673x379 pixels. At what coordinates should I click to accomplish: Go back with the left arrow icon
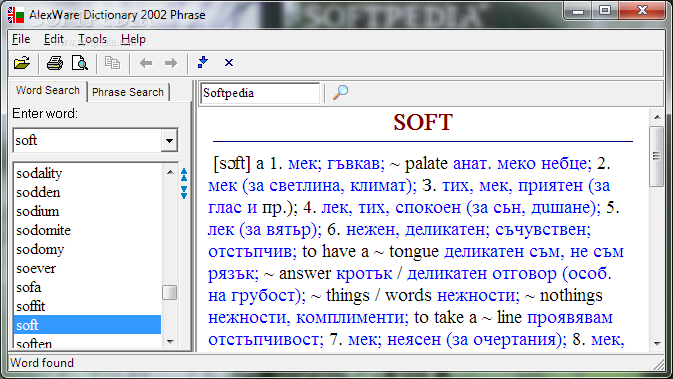click(146, 63)
